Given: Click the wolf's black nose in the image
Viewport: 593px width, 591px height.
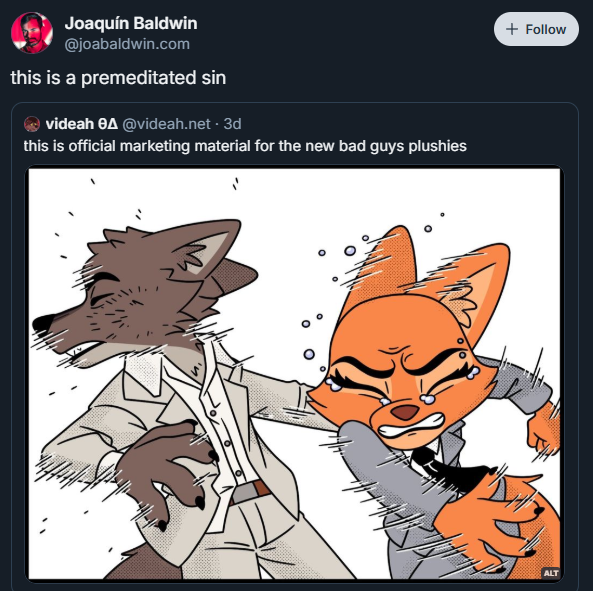Looking at the screenshot, I should click(x=42, y=323).
